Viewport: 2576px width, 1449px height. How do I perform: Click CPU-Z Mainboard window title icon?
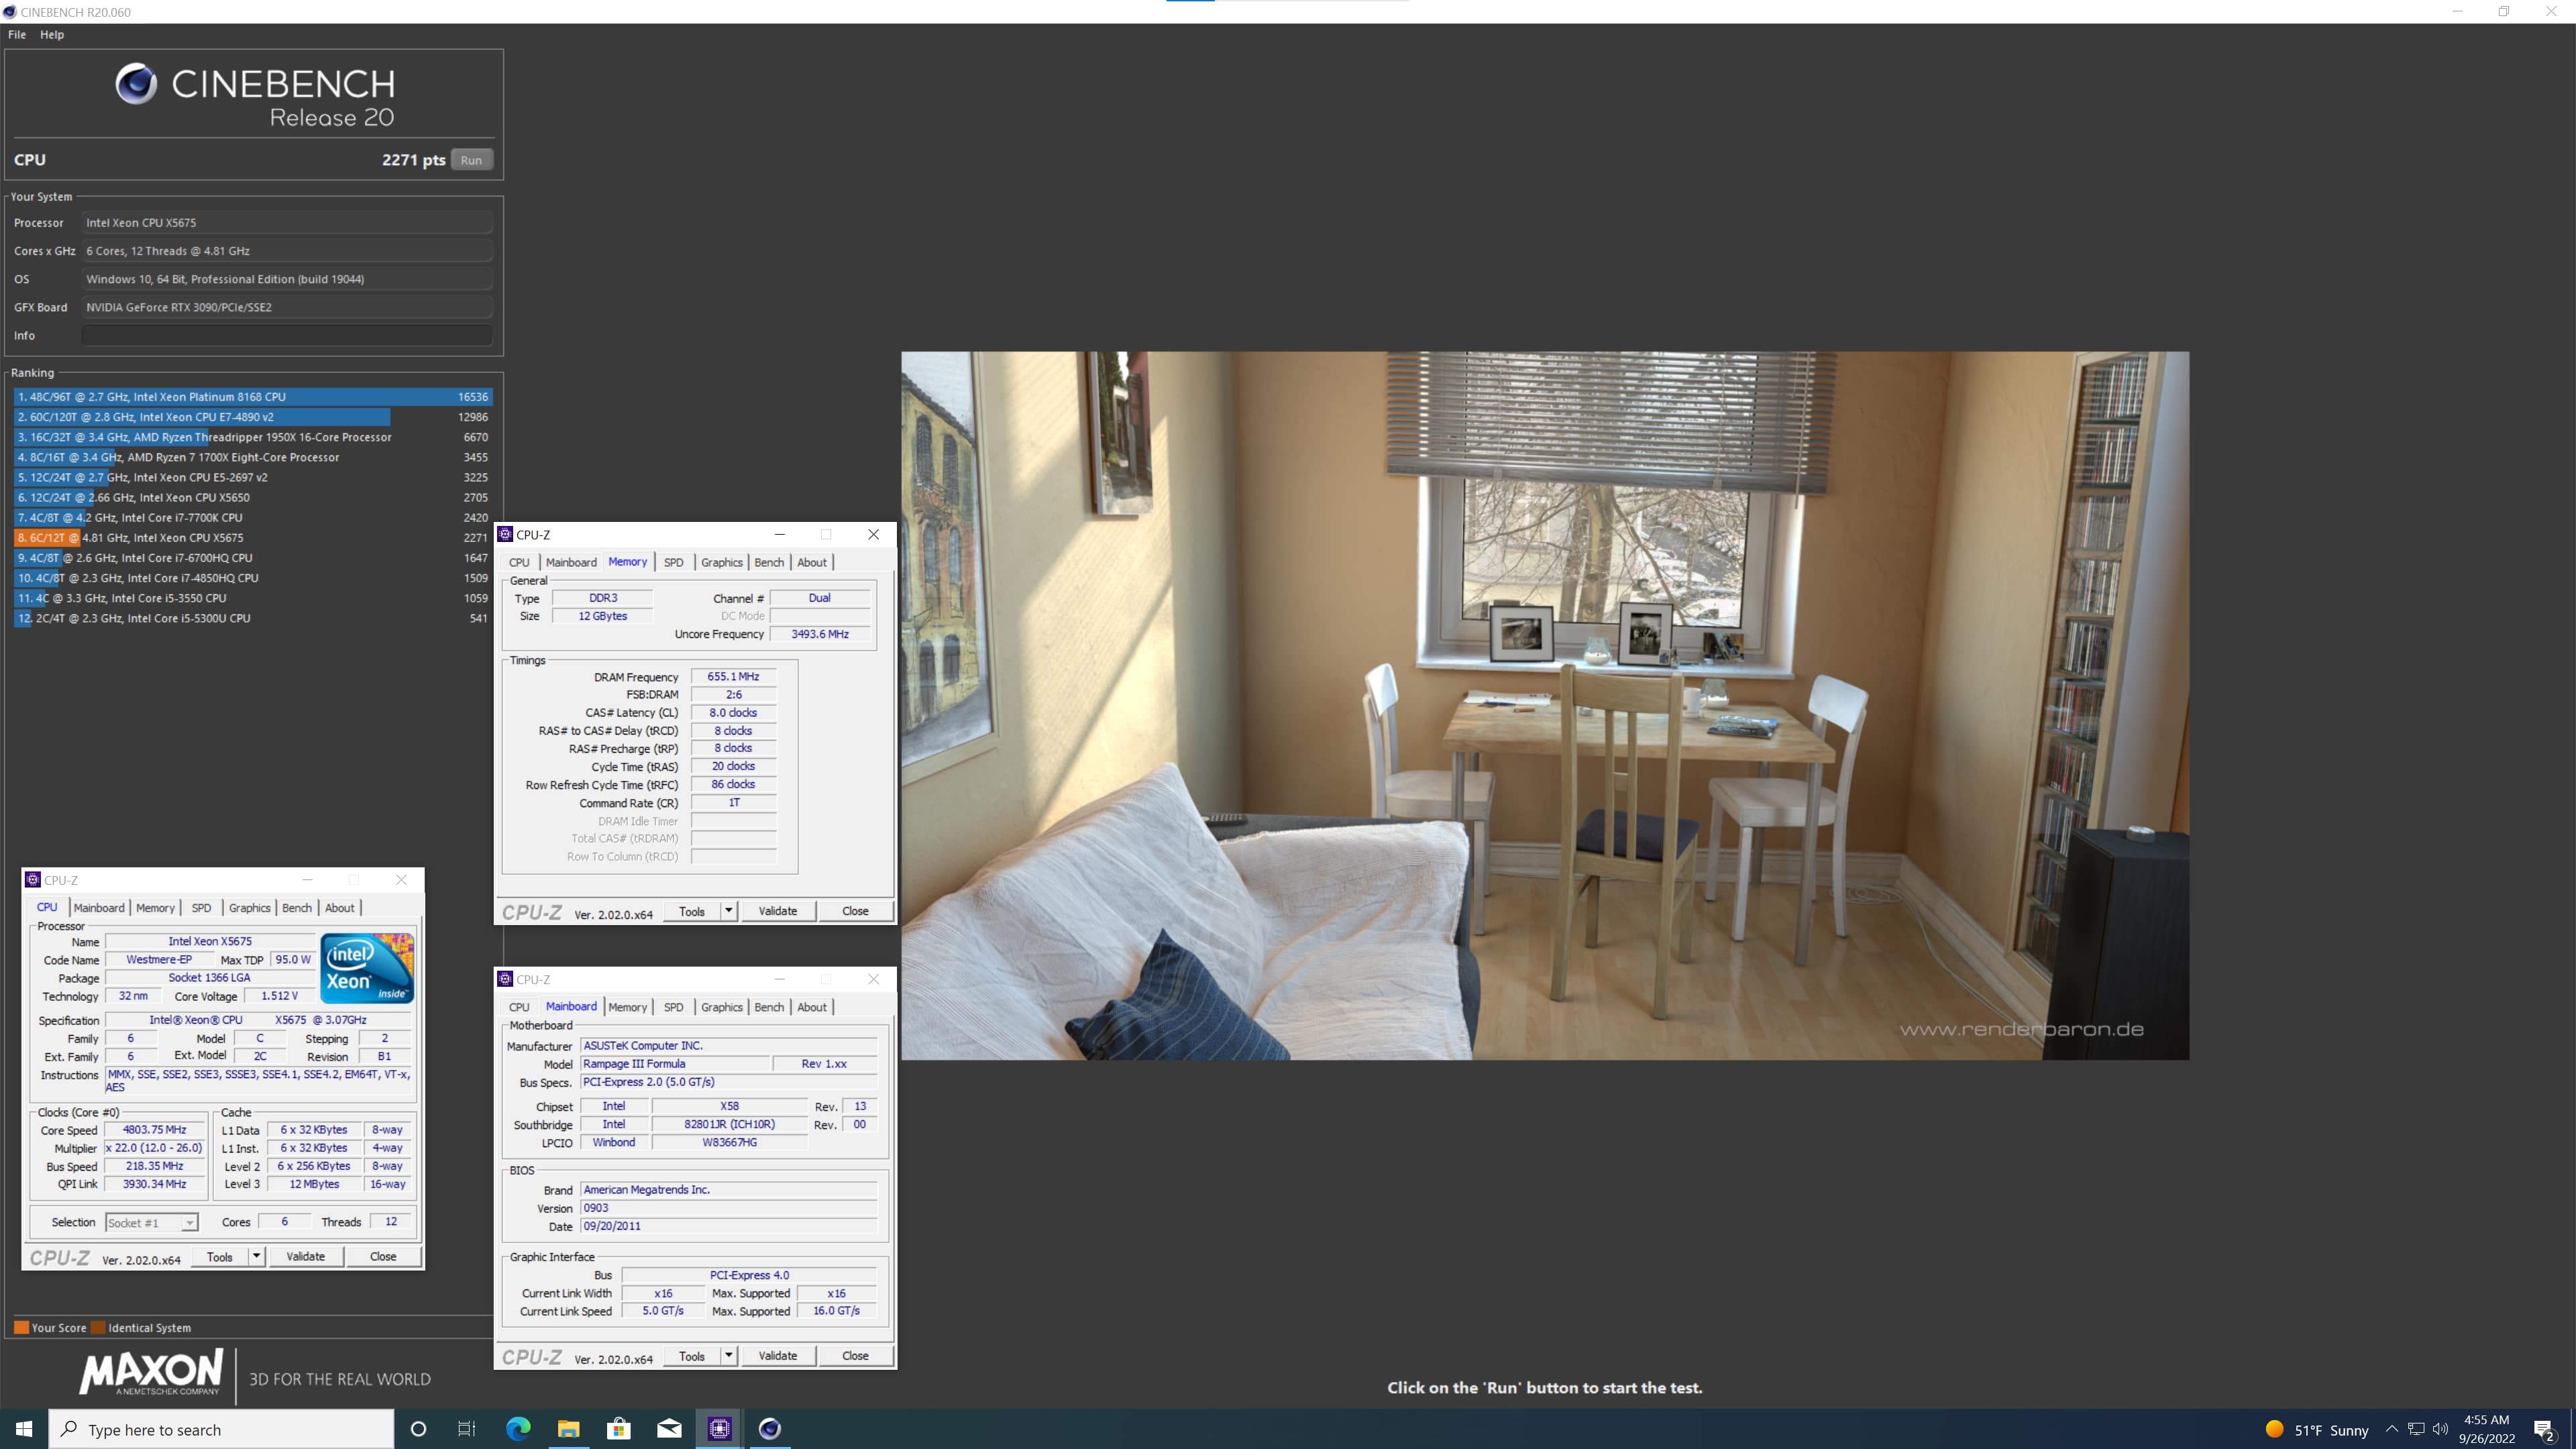tap(506, 979)
